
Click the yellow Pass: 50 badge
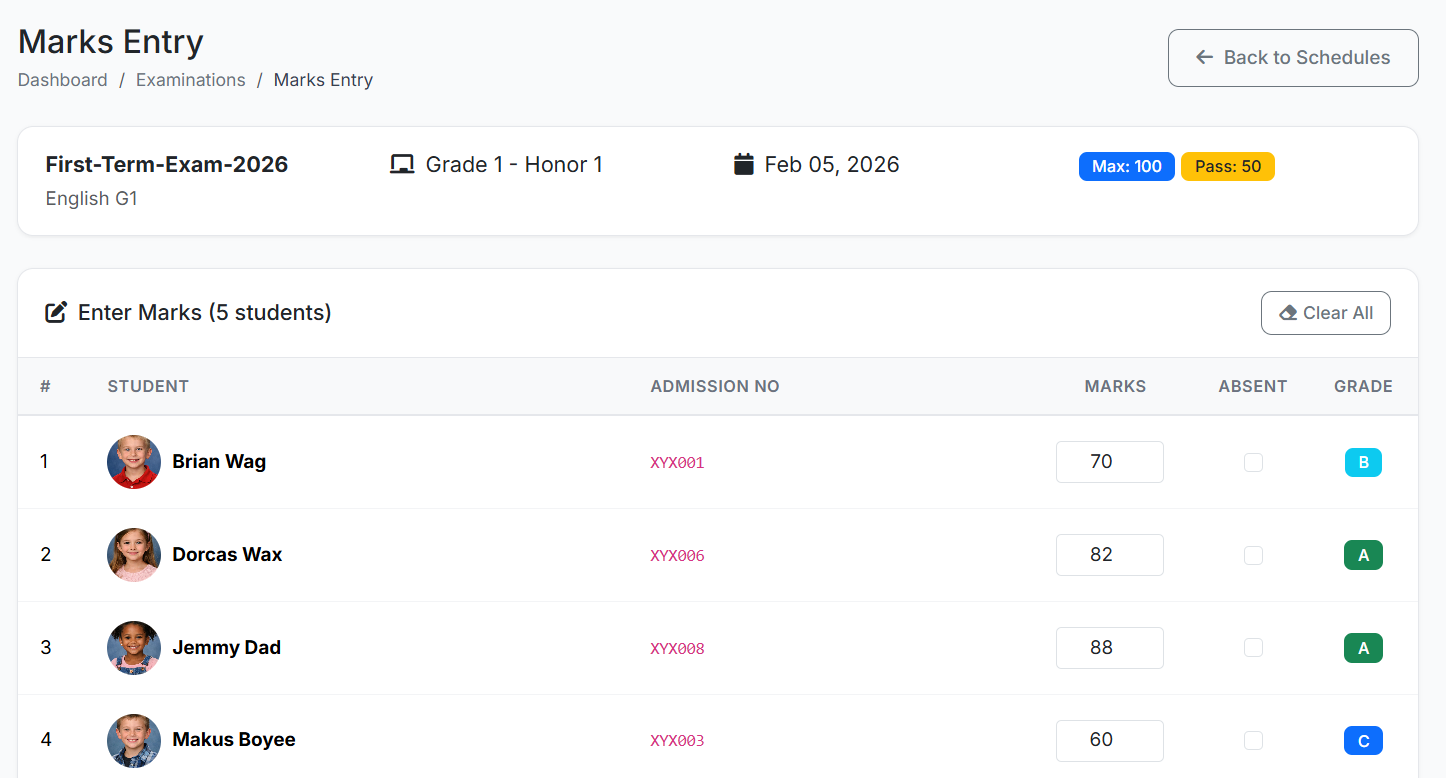pos(1227,166)
